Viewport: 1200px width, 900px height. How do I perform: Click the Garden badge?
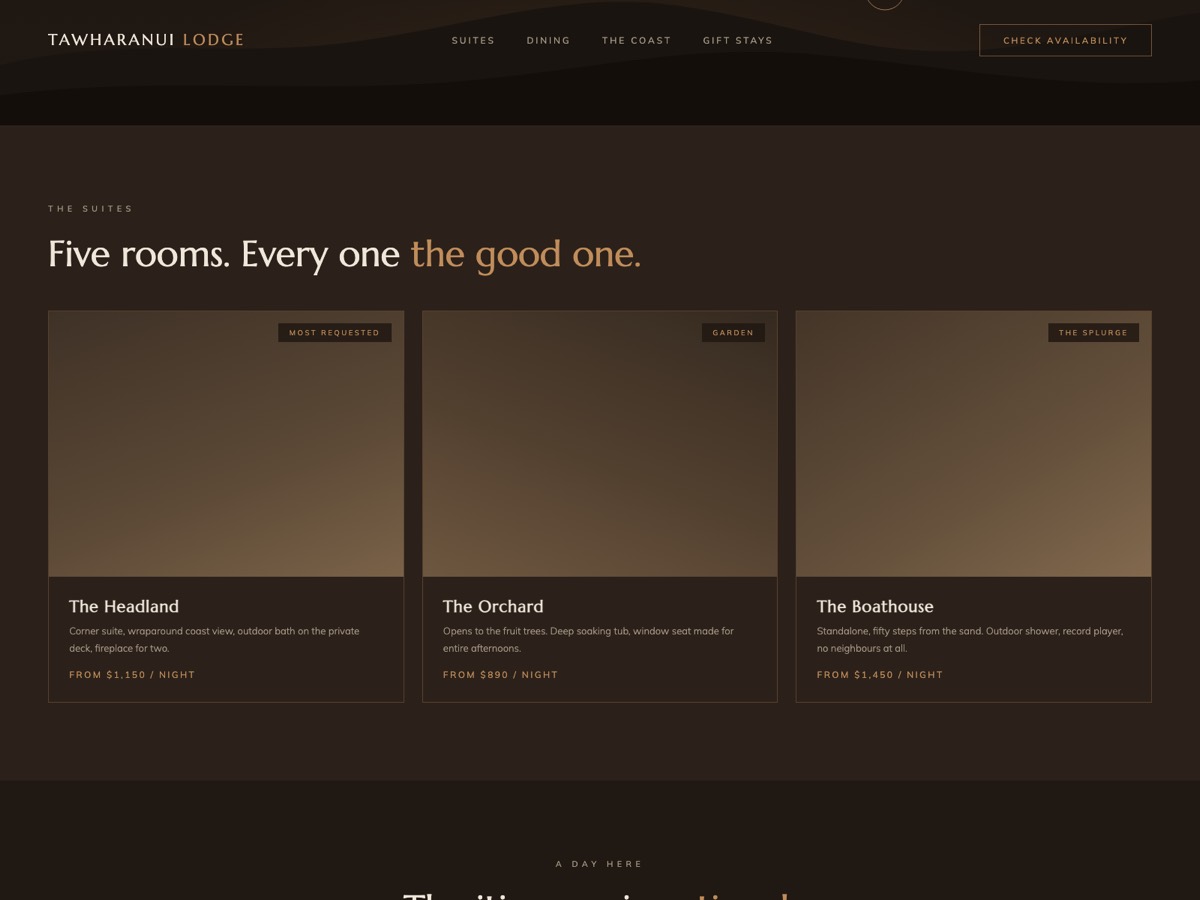coord(733,333)
